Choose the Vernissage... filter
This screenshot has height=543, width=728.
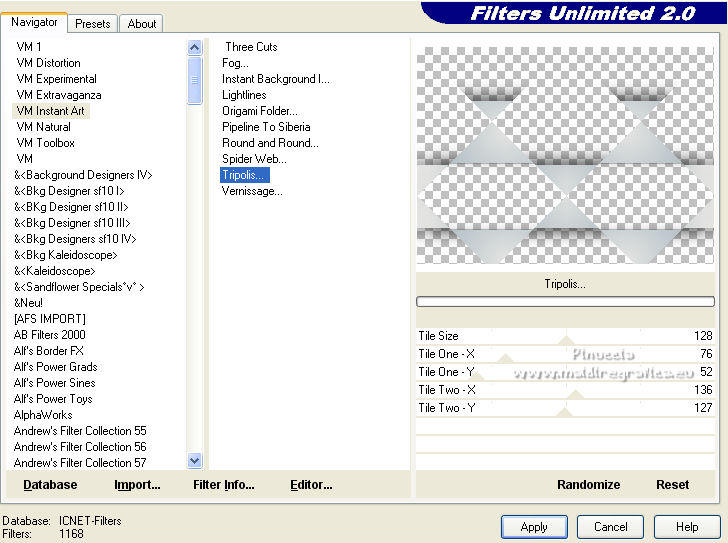pyautogui.click(x=252, y=191)
